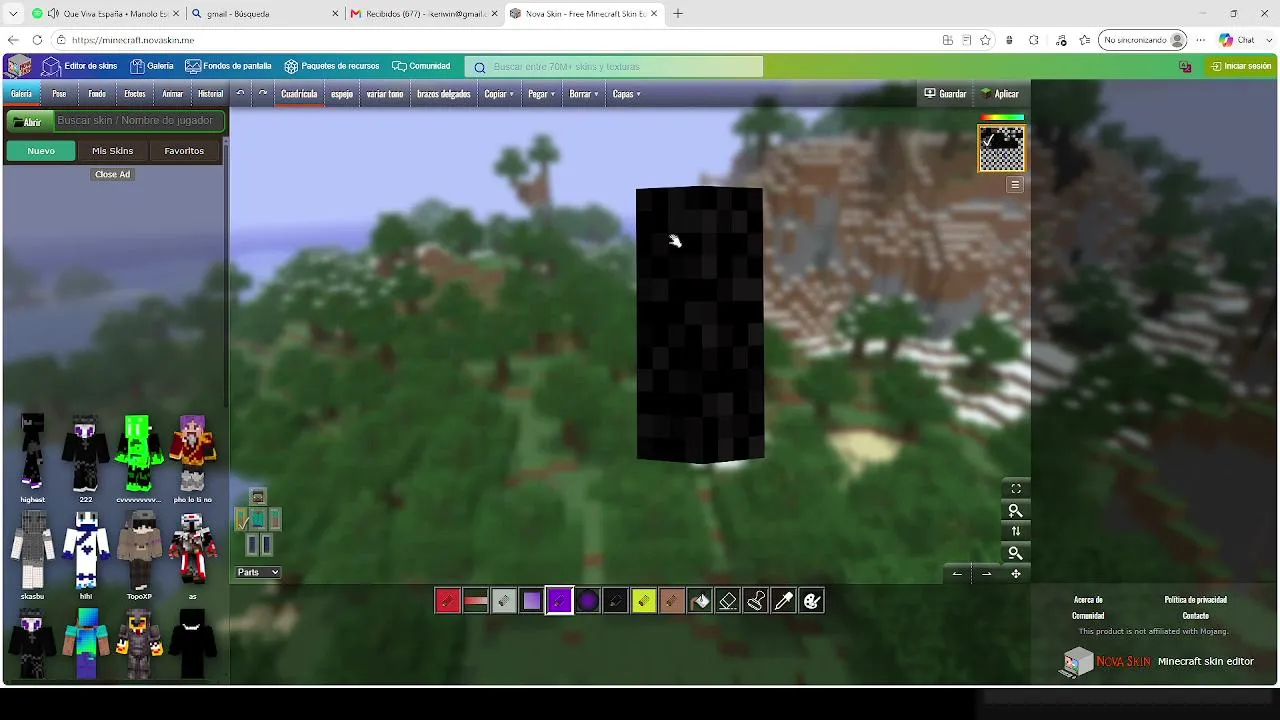Viewport: 1280px width, 720px height.
Task: Open the color palette tool
Action: (812, 601)
